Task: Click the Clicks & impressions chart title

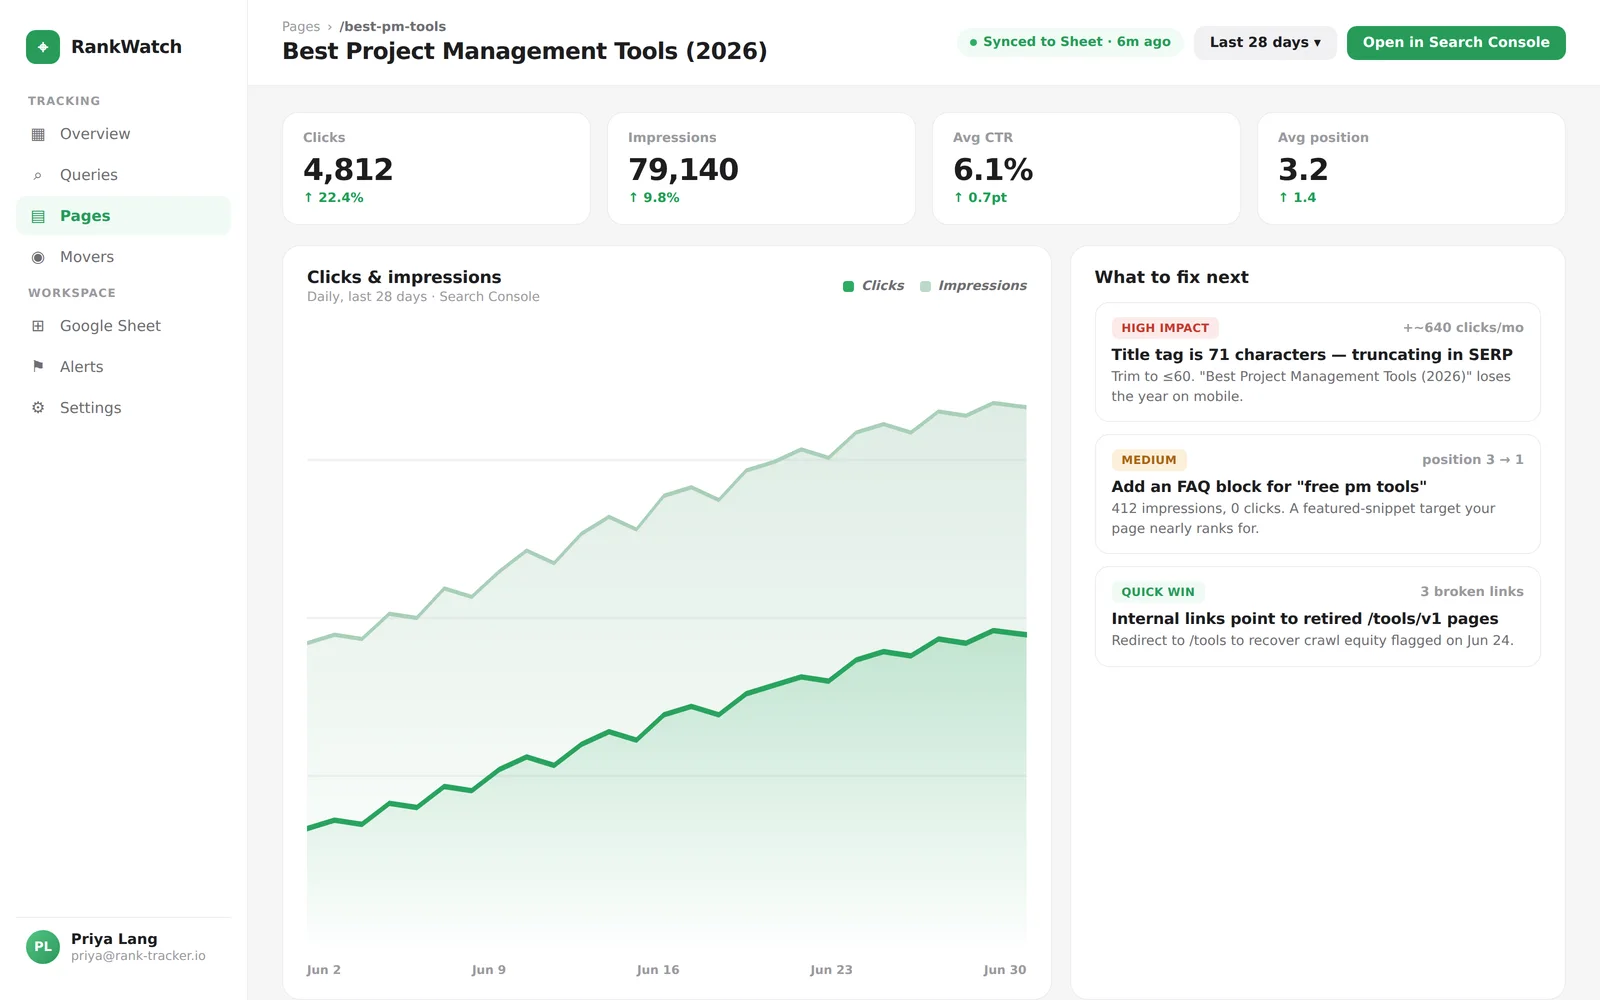Action: (404, 277)
